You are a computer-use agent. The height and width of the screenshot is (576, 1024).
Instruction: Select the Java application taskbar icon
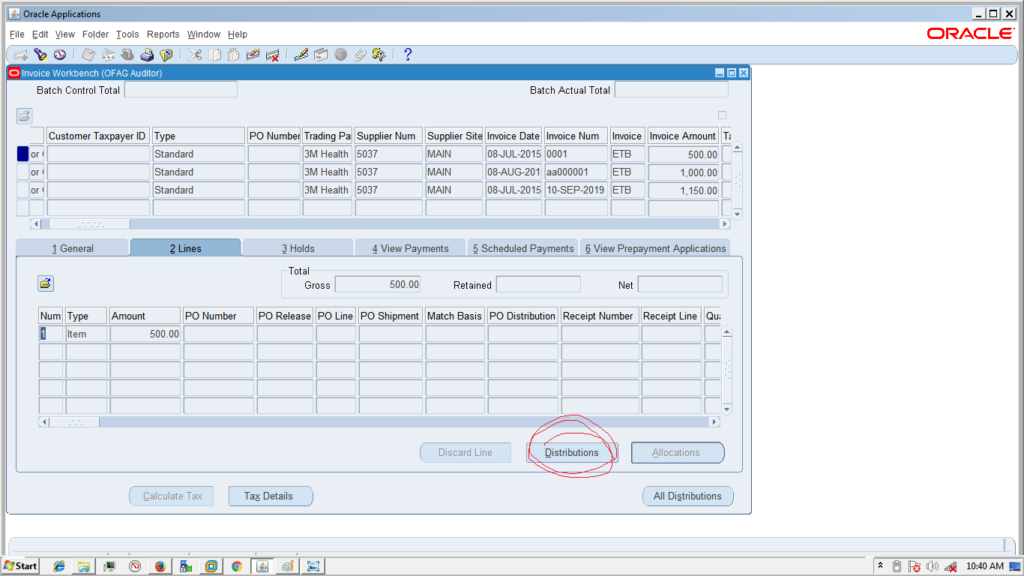pos(262,566)
